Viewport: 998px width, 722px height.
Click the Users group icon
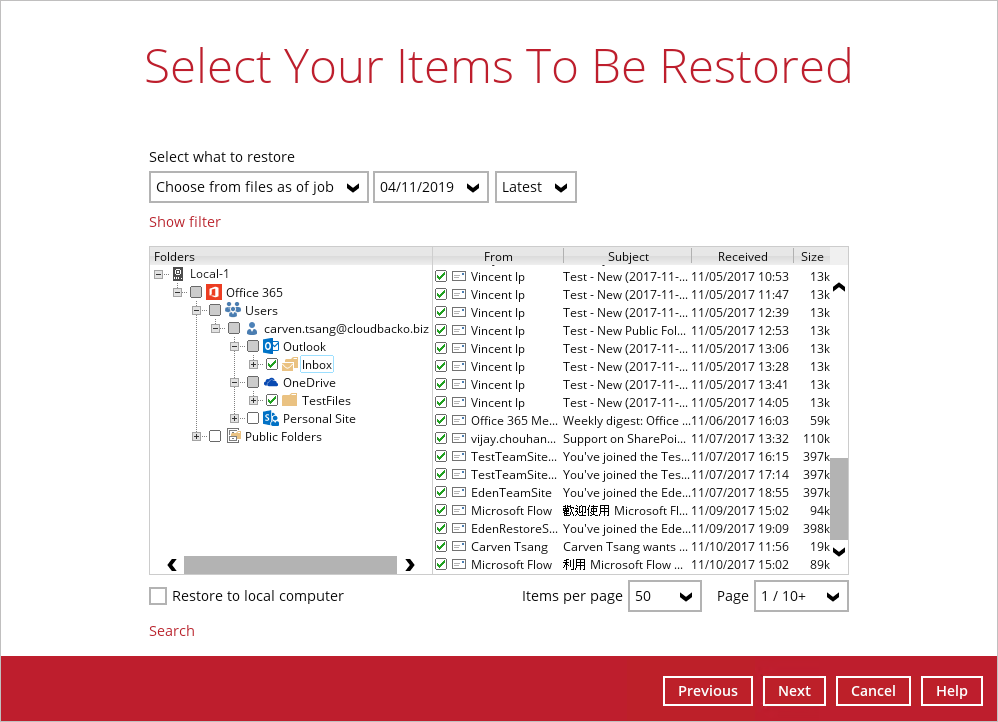(233, 311)
